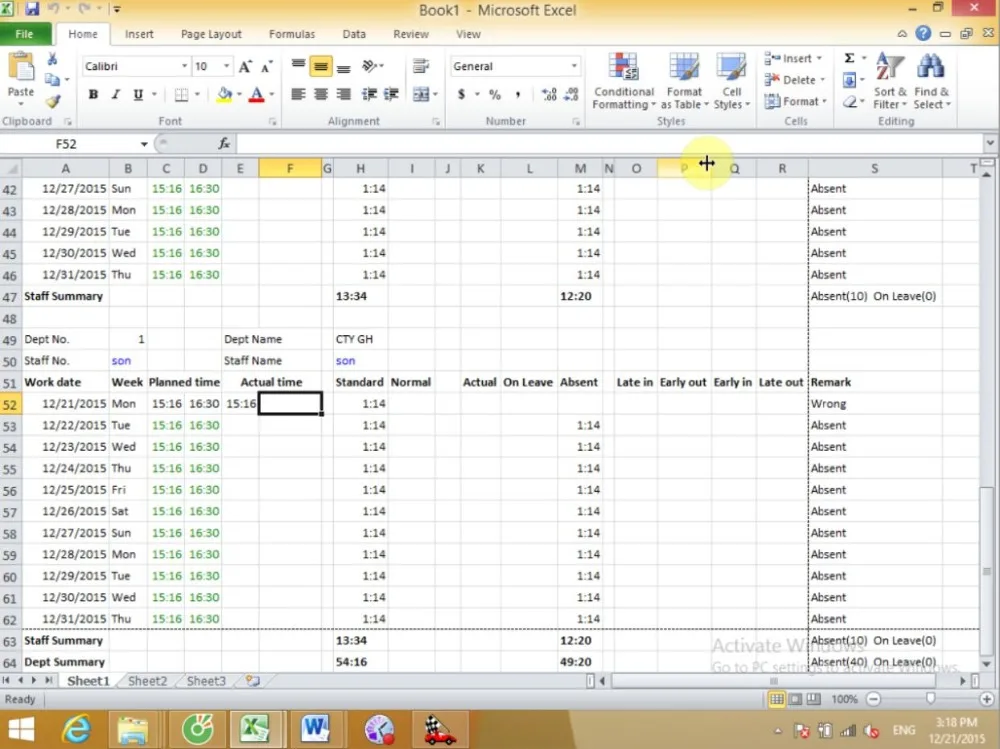Click Decrease Decimal button
This screenshot has width=1000, height=749.
coord(571,94)
